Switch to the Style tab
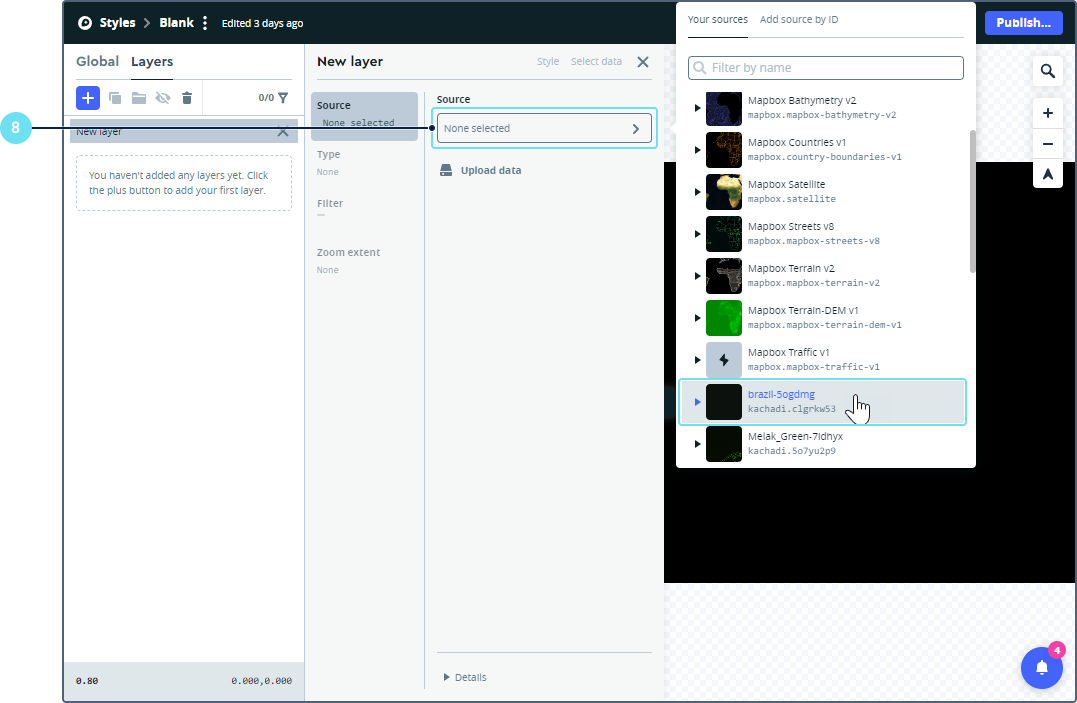The height and width of the screenshot is (703, 1077). pos(547,61)
